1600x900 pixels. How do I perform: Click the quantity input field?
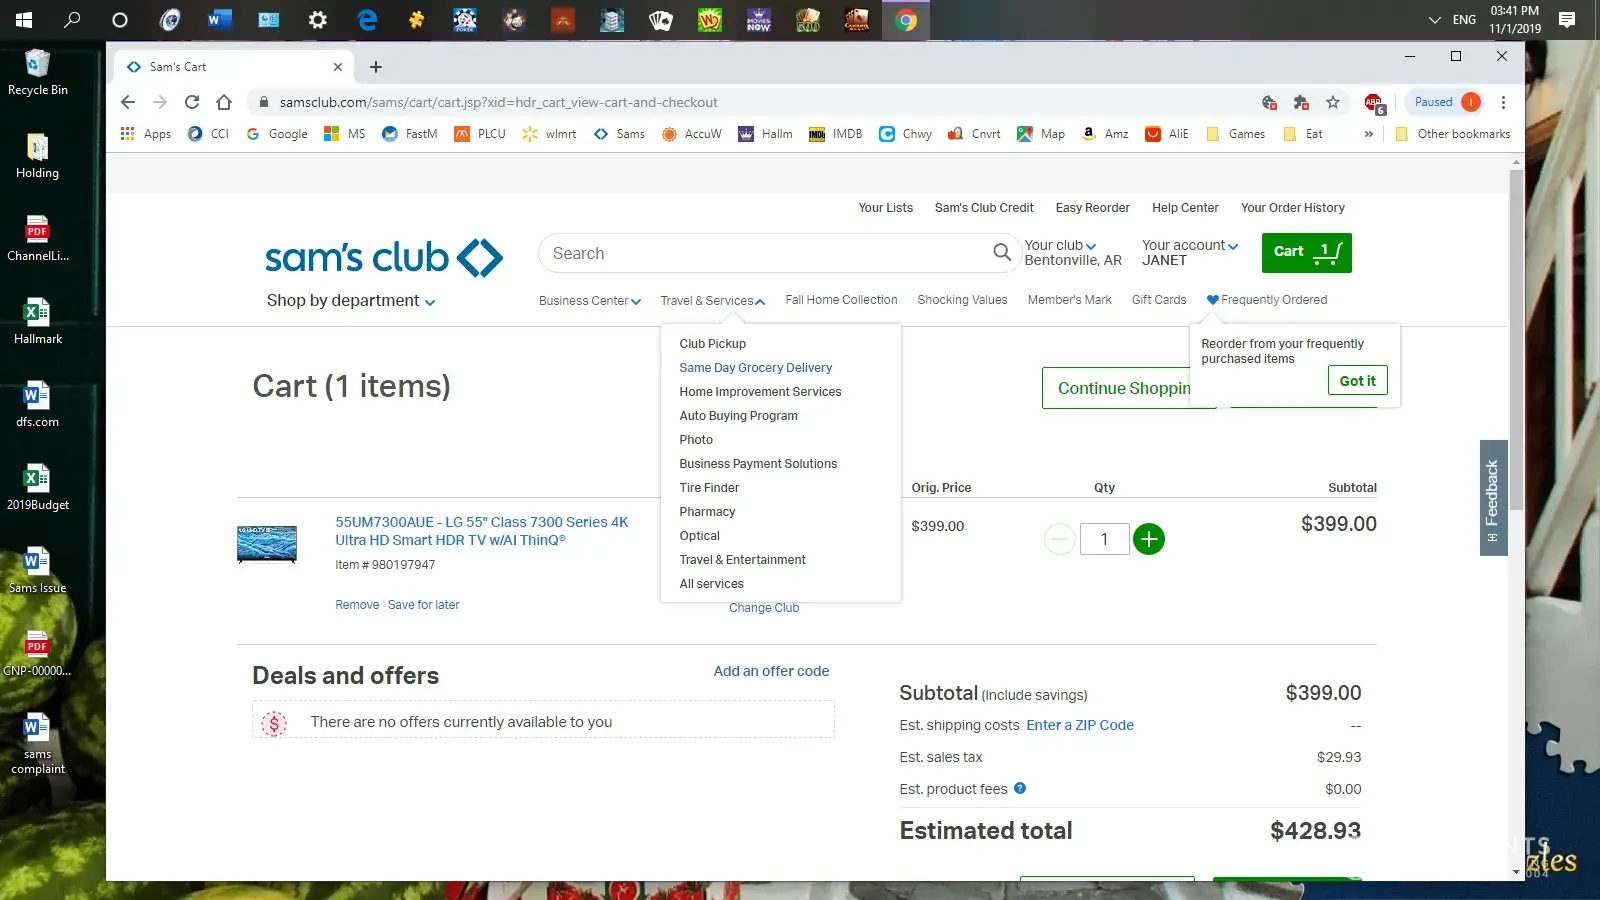click(x=1104, y=540)
